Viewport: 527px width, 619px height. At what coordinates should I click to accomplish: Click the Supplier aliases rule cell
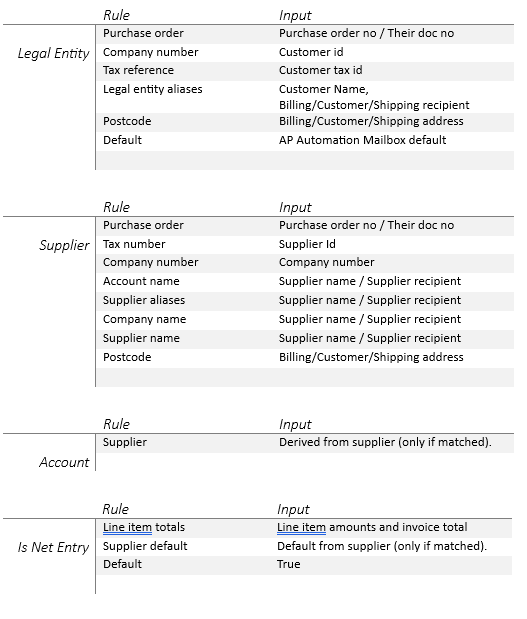click(x=144, y=300)
